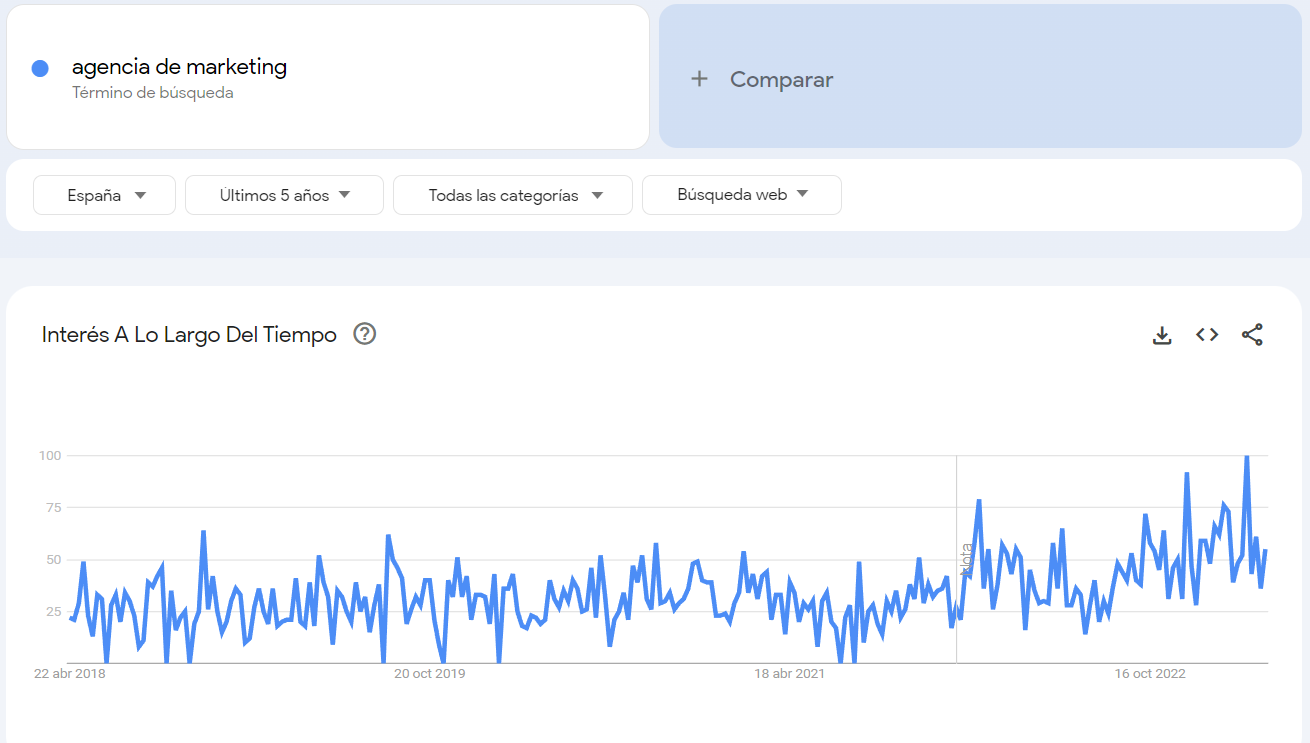Click the plus icon beside Comparar

(699, 79)
